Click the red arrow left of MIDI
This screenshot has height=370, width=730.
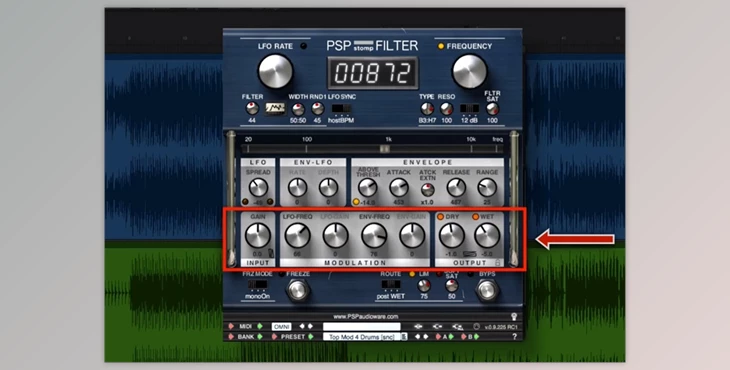click(231, 326)
